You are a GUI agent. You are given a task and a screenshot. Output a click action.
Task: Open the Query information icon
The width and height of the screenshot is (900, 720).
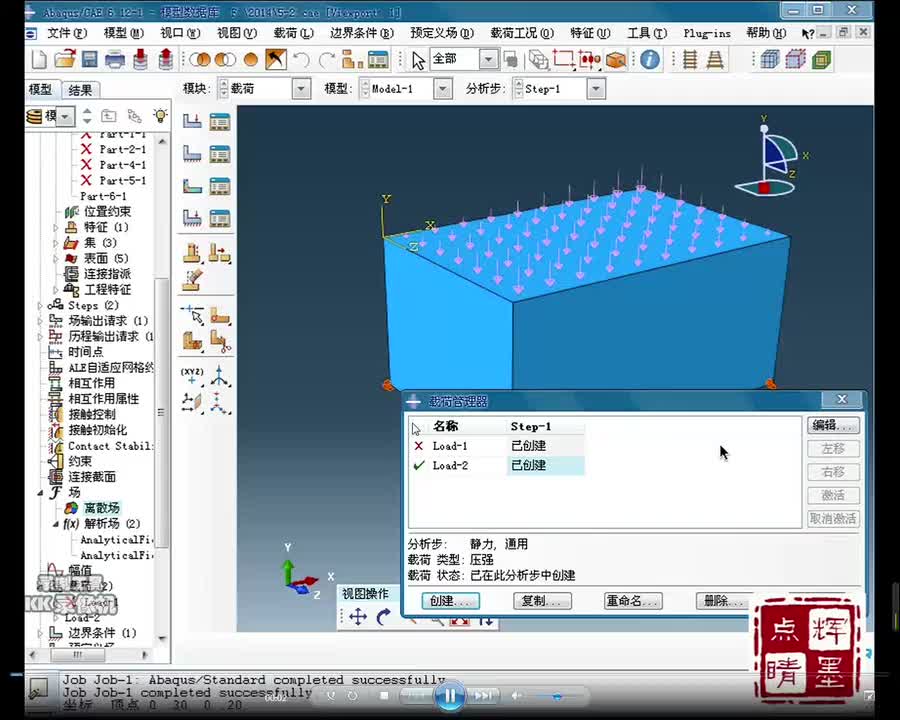(x=650, y=59)
